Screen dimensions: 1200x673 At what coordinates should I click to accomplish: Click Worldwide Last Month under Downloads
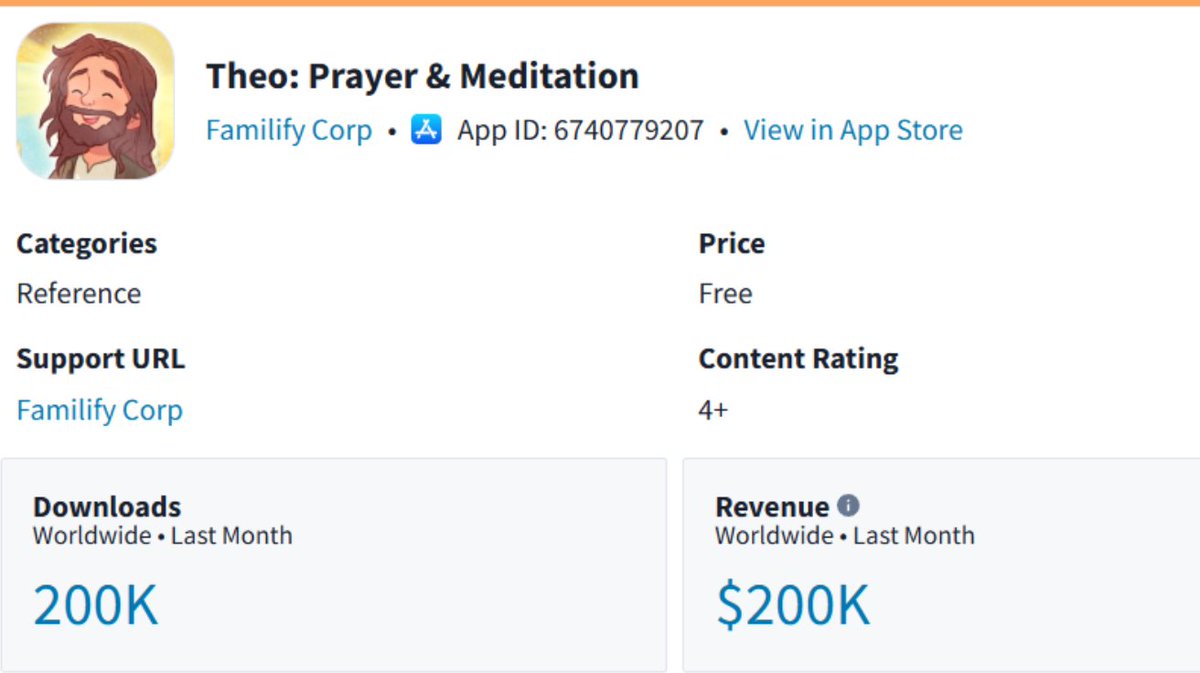pos(163,536)
